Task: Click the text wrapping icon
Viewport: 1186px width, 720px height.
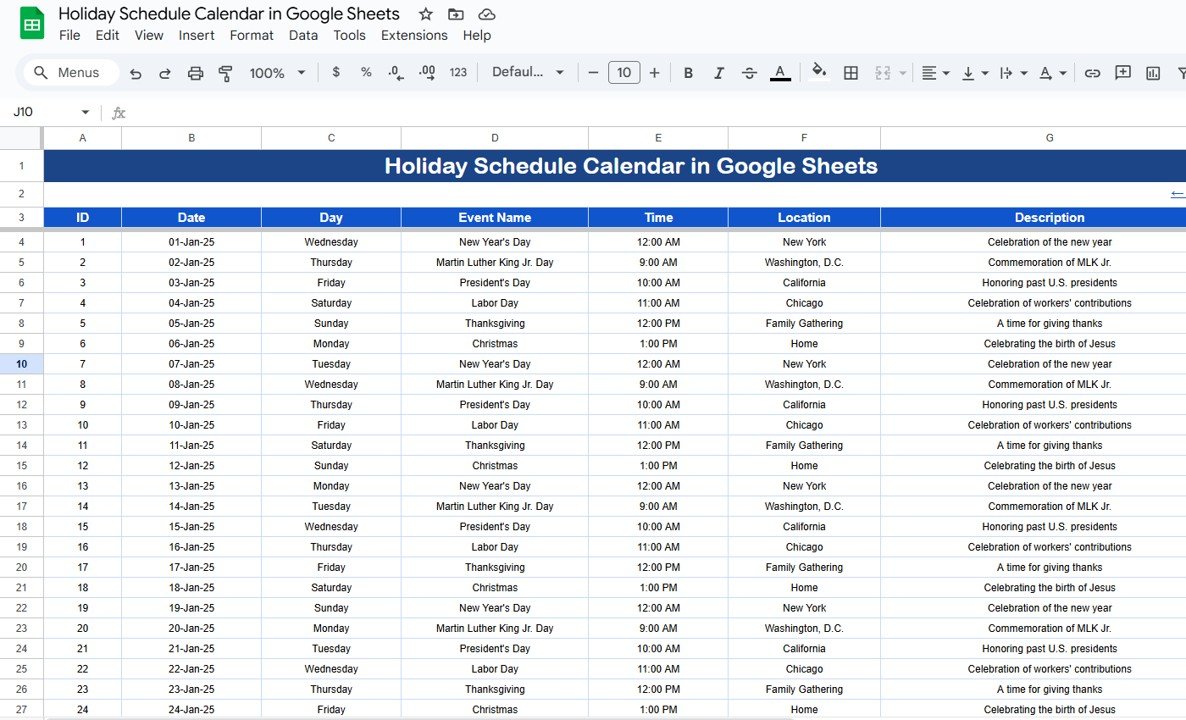Action: tap(1006, 73)
